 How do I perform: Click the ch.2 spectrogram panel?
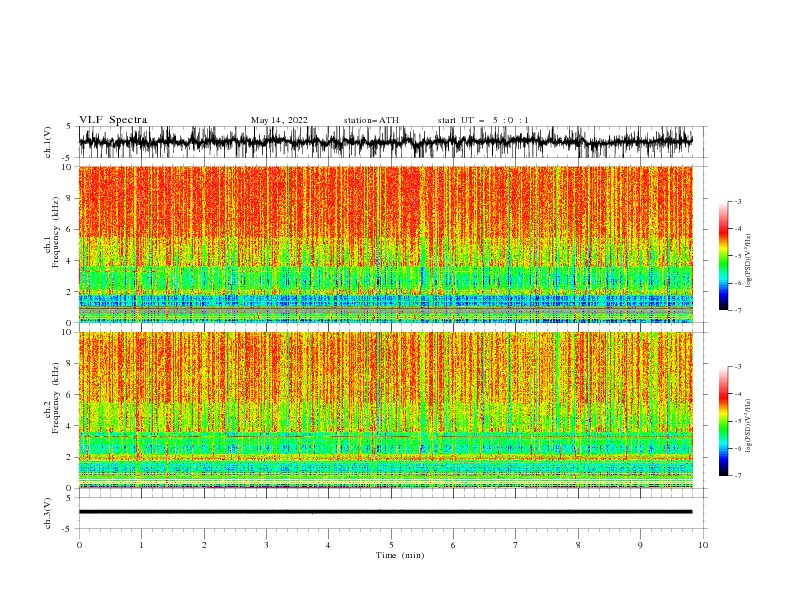[386, 410]
